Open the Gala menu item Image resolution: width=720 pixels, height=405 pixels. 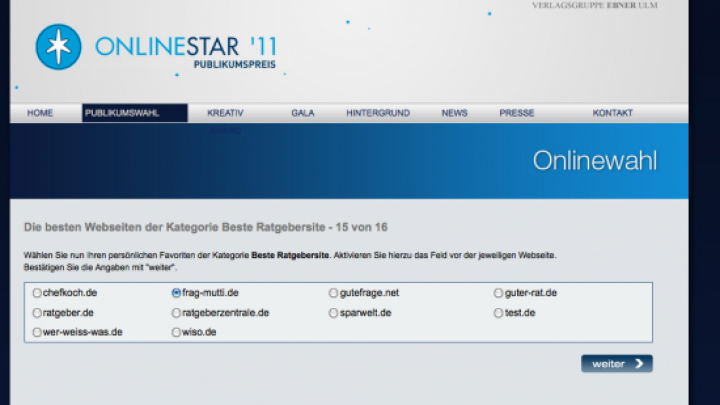click(303, 113)
